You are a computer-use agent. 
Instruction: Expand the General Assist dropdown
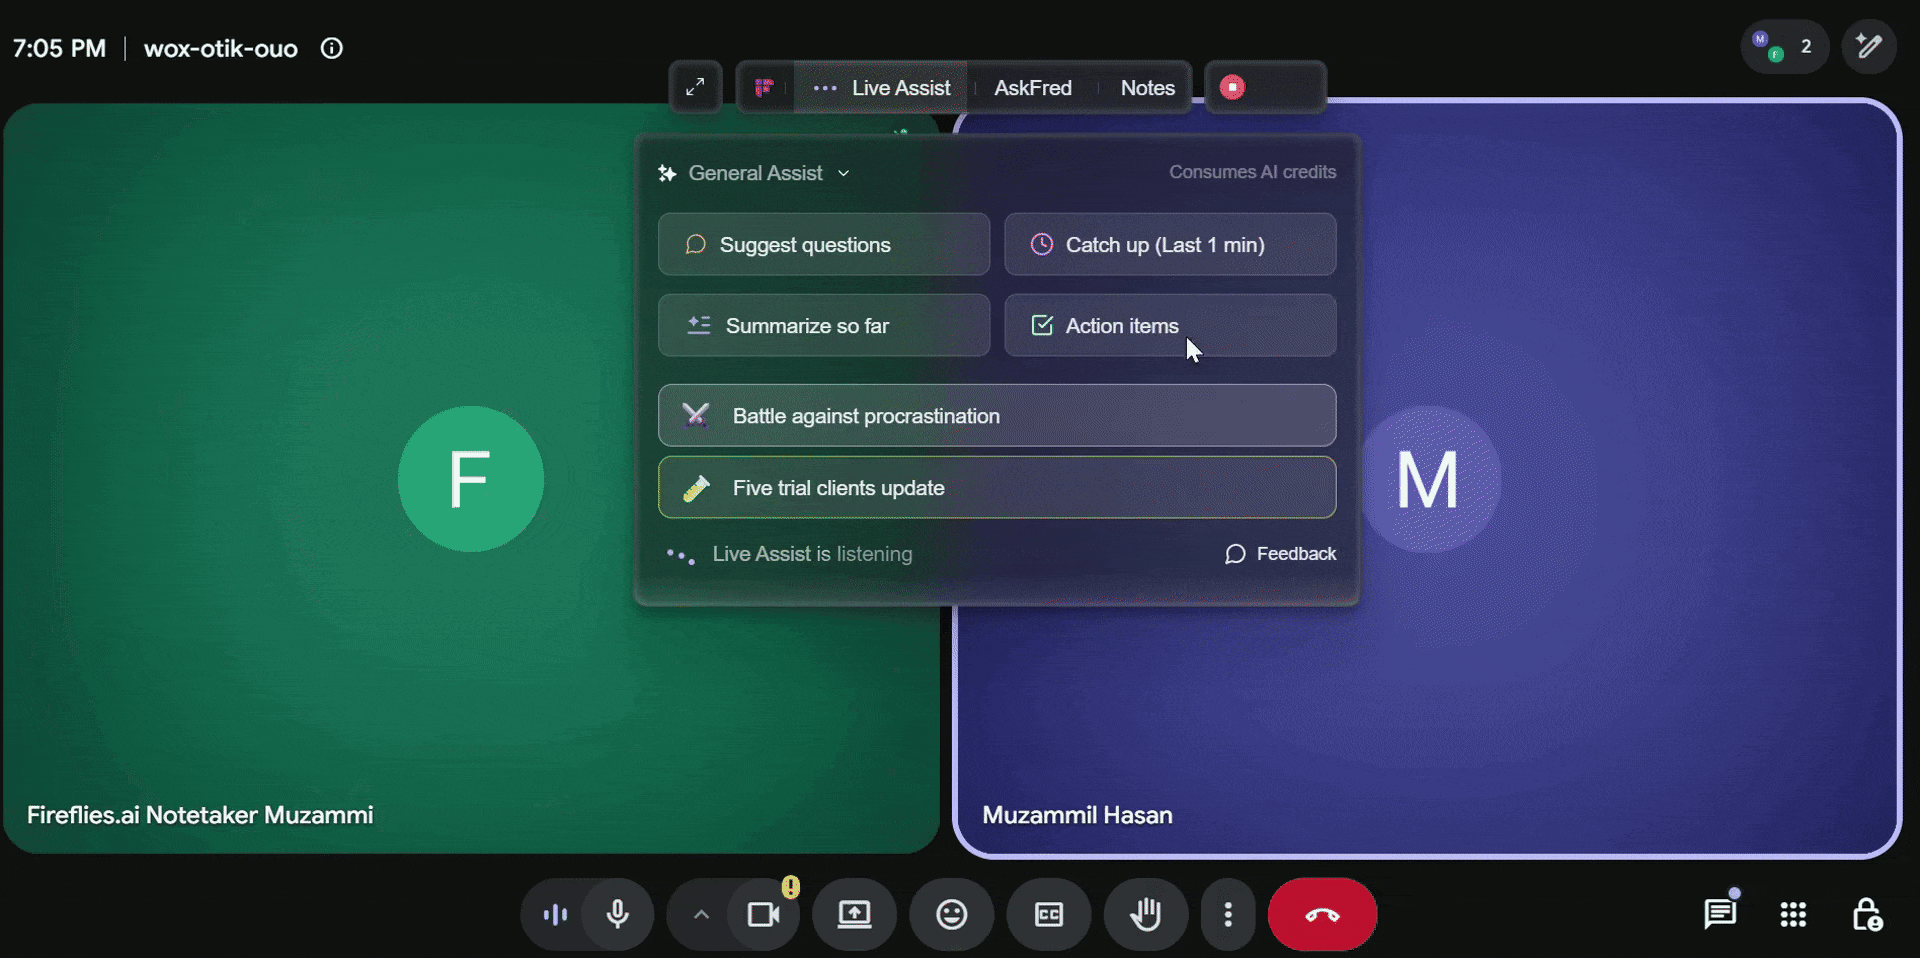point(754,173)
